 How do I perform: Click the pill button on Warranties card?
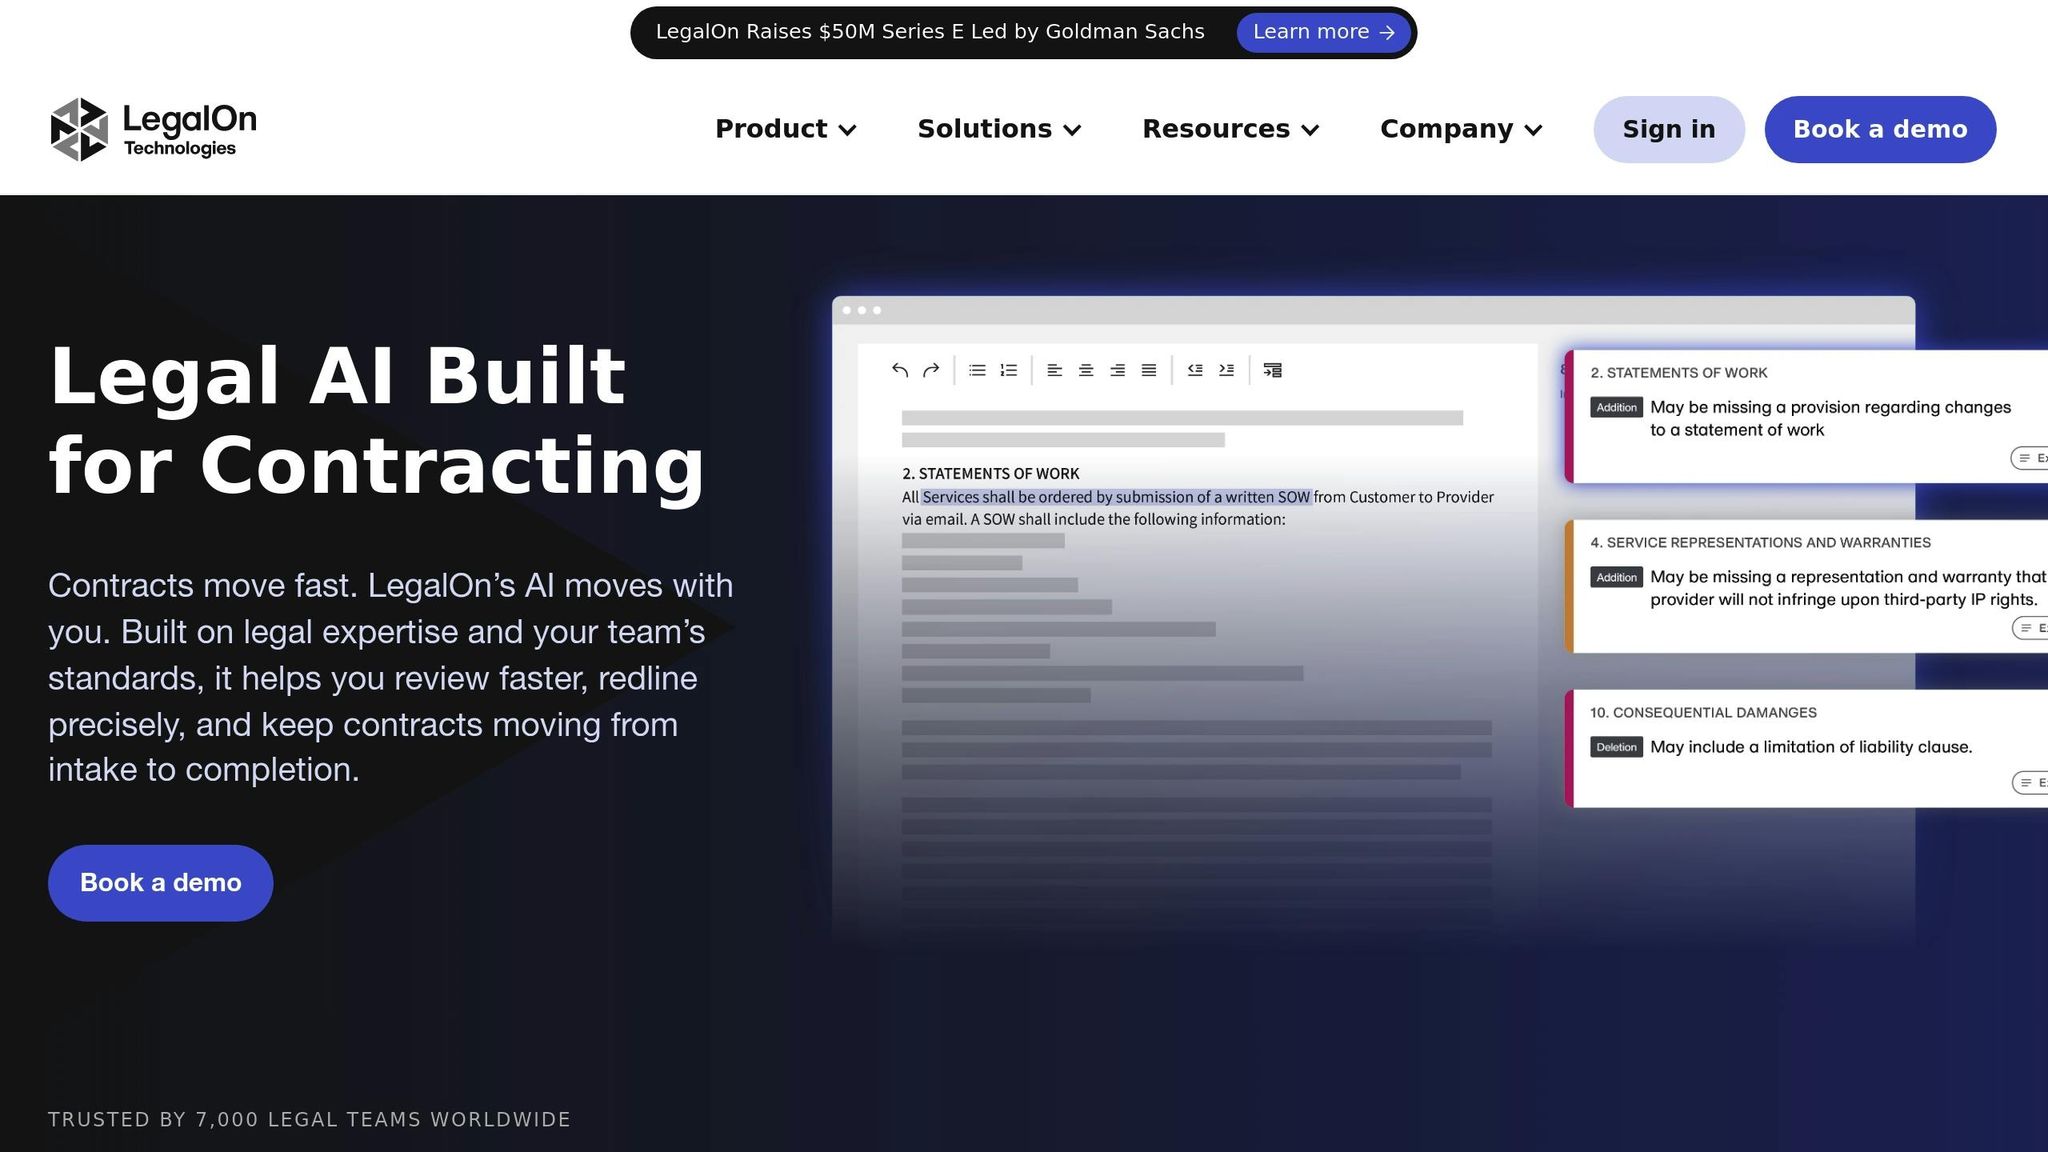[x=2030, y=628]
